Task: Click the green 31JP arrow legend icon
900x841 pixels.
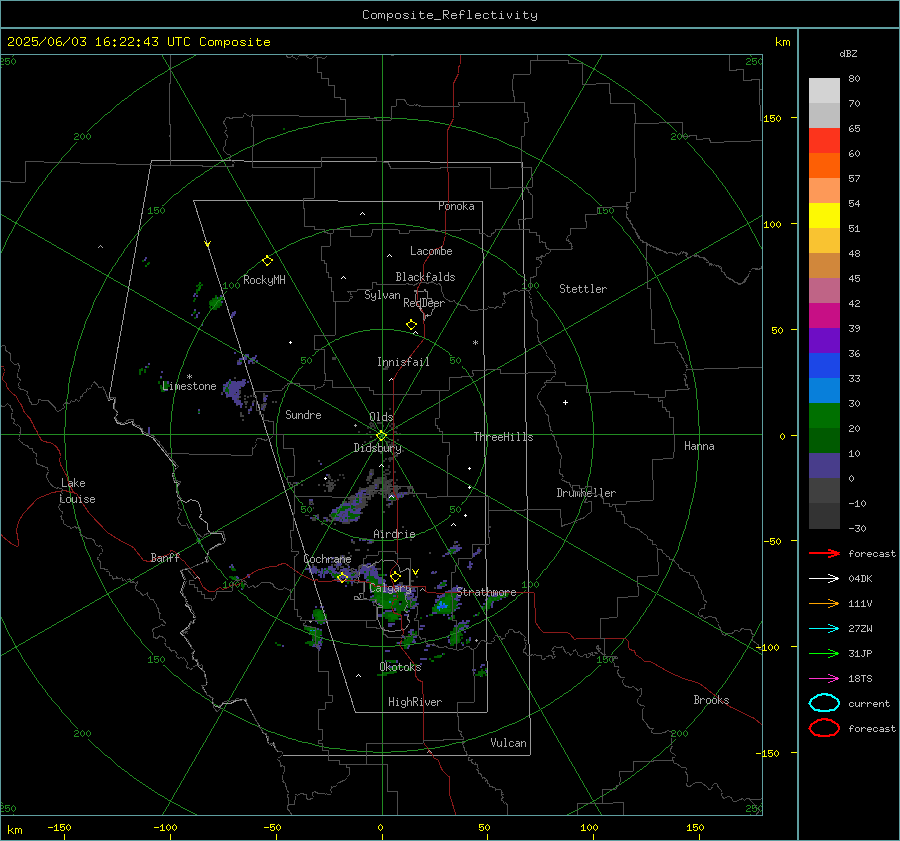Action: coord(824,653)
